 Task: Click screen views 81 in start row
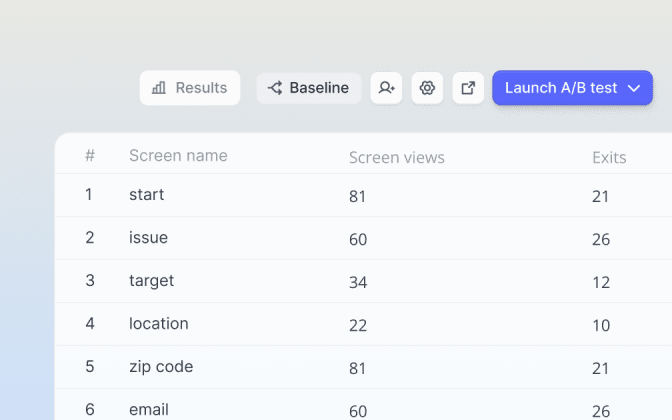pos(357,196)
